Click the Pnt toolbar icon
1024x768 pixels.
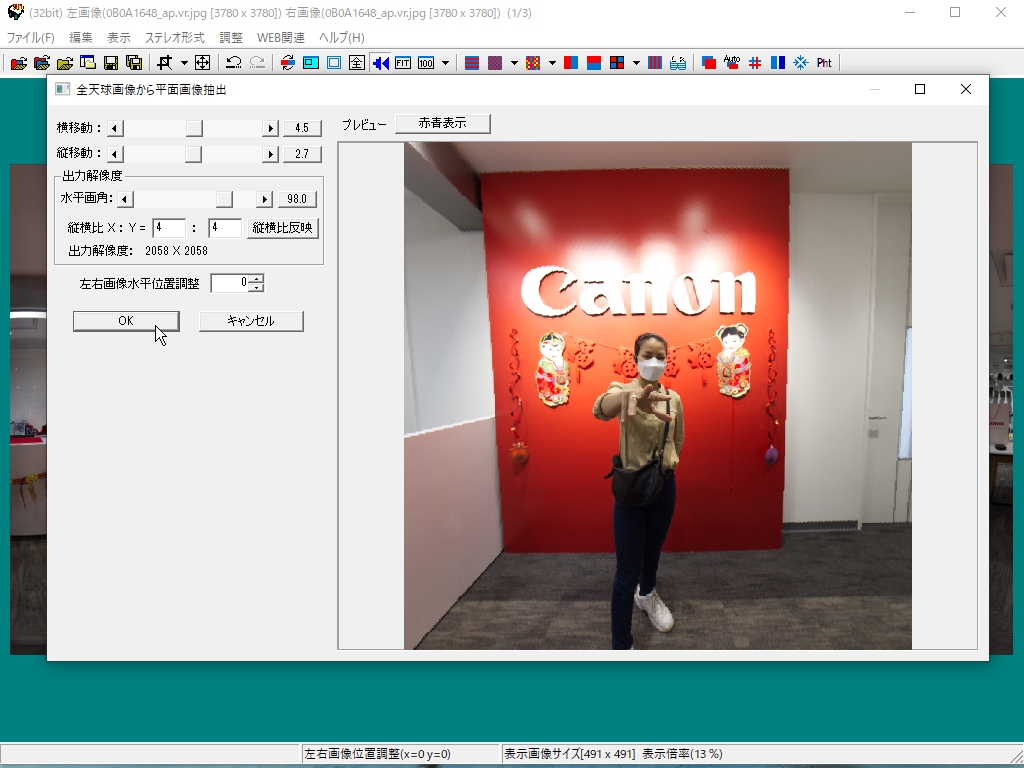click(x=824, y=63)
